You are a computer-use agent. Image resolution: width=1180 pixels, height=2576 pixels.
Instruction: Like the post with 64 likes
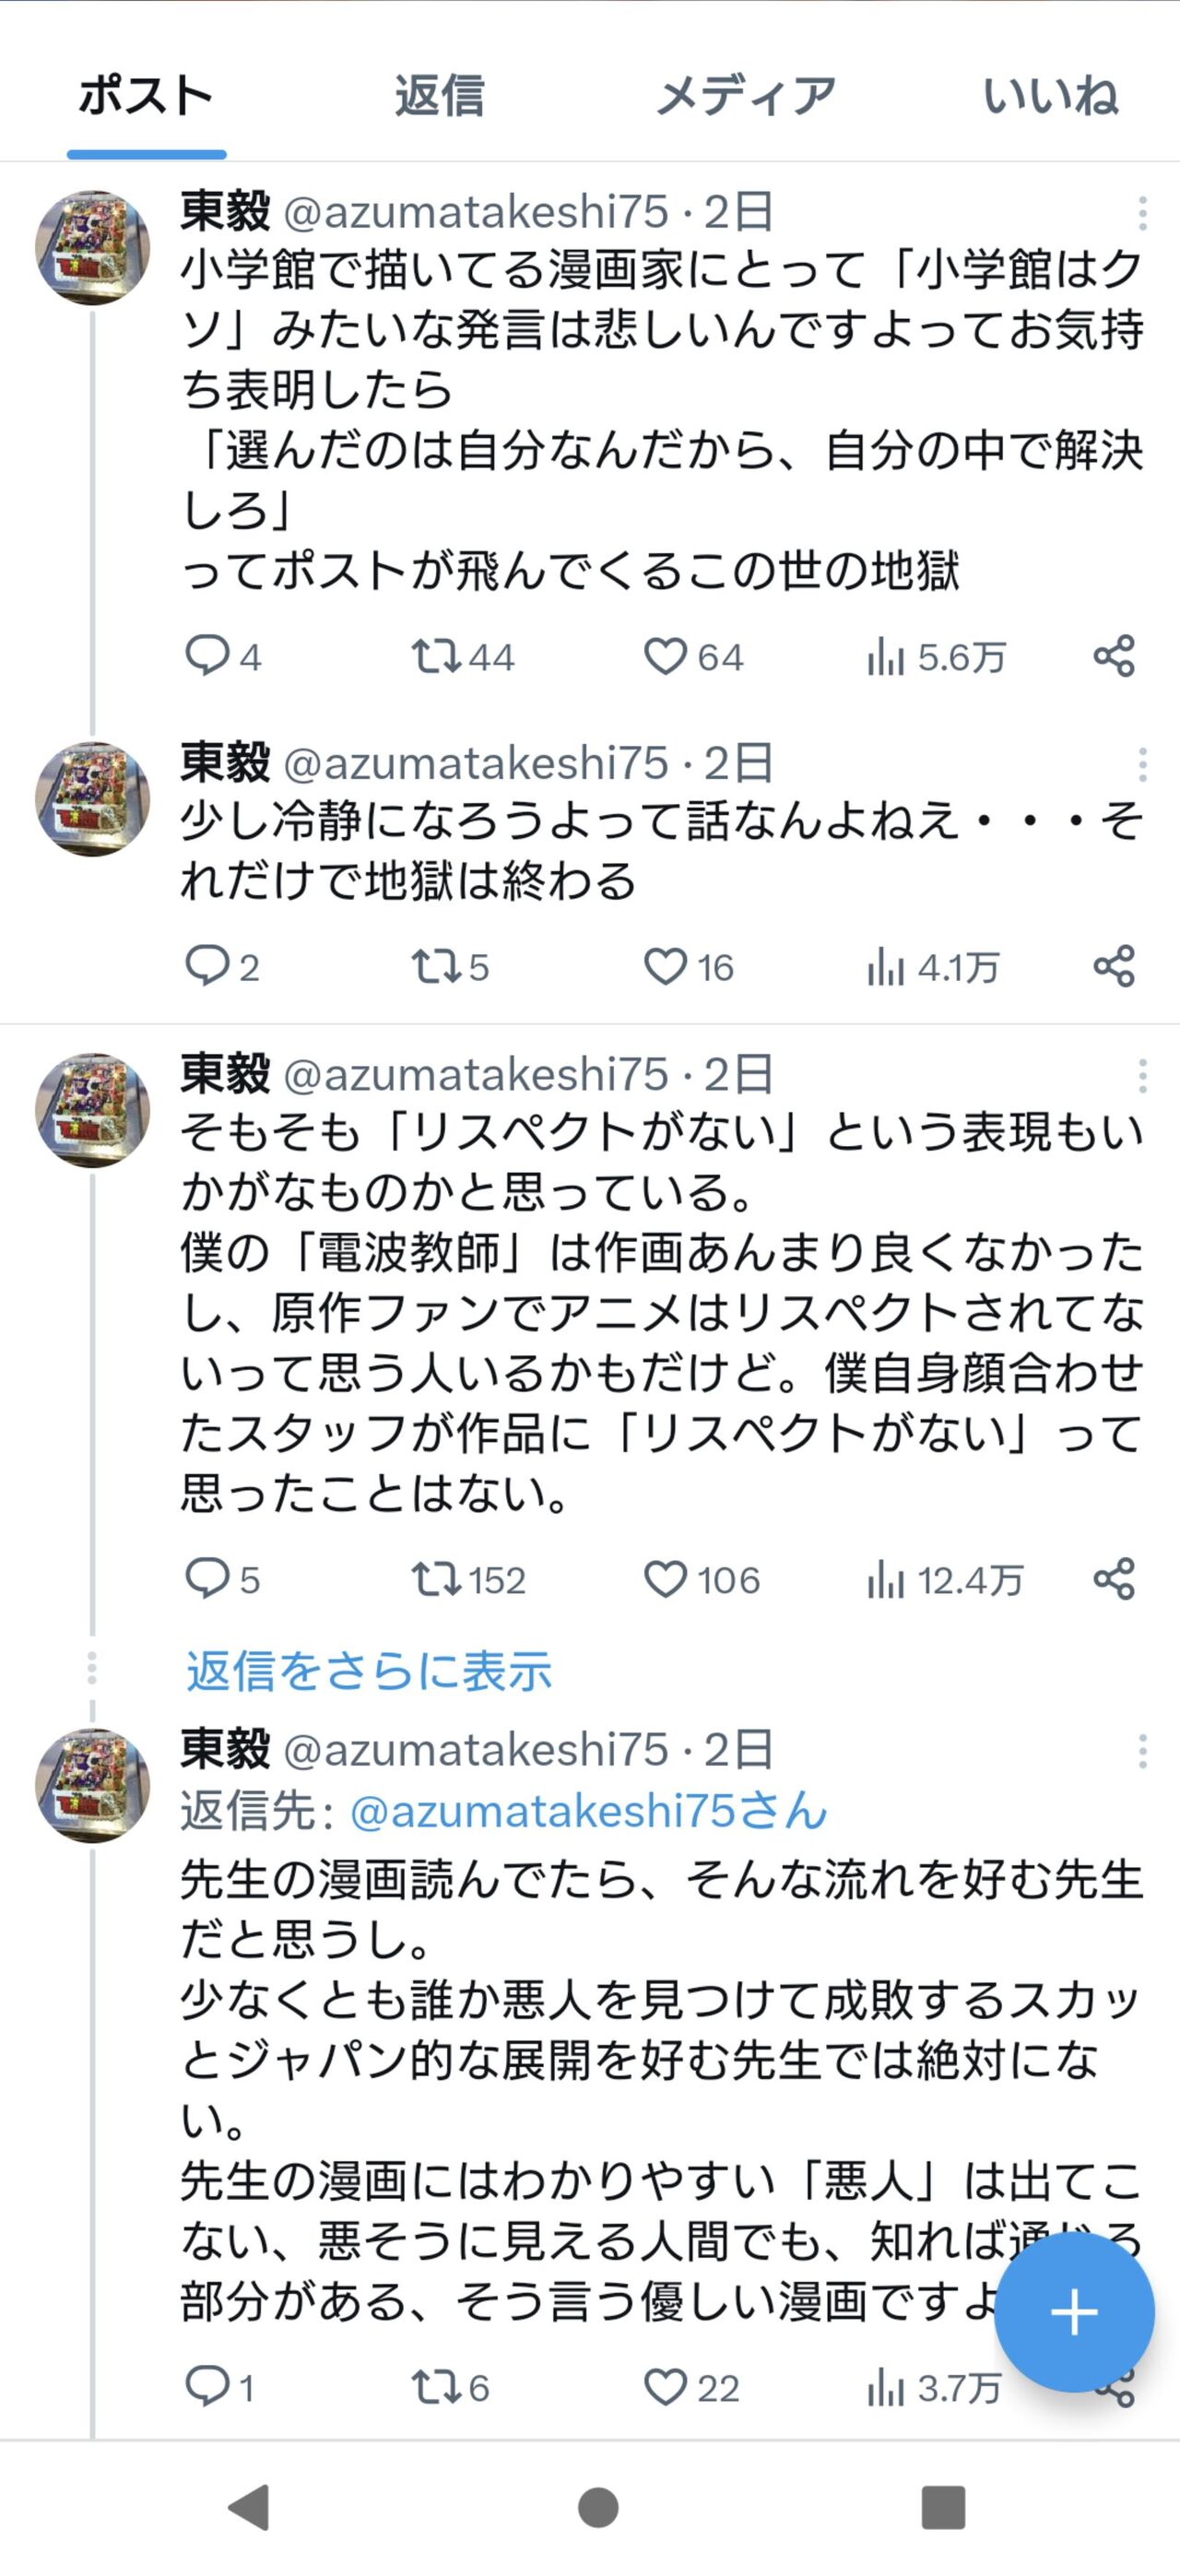point(666,657)
